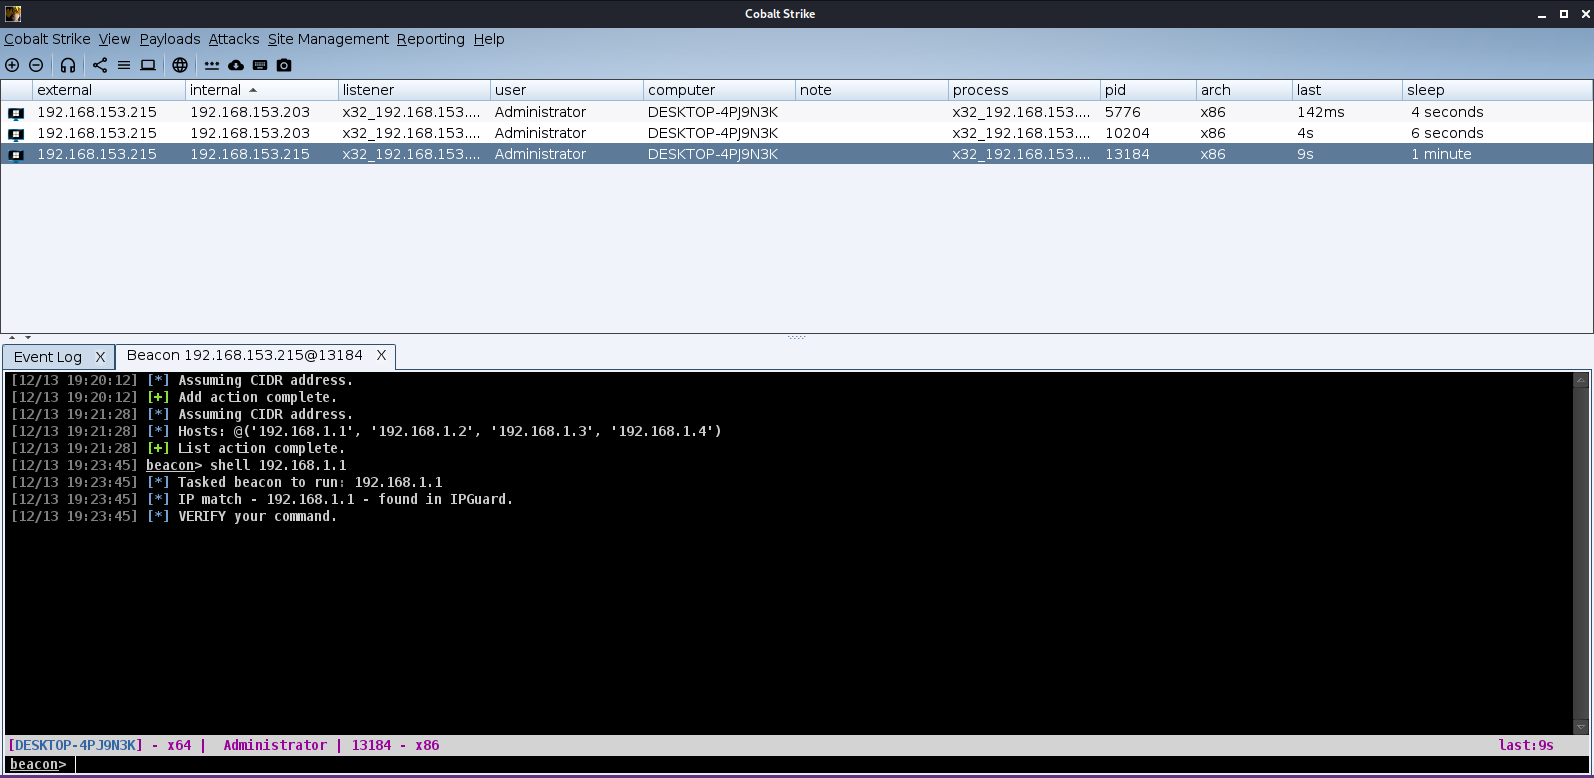Sort sessions by last column
Viewport: 1594px width, 778px height.
point(1347,90)
